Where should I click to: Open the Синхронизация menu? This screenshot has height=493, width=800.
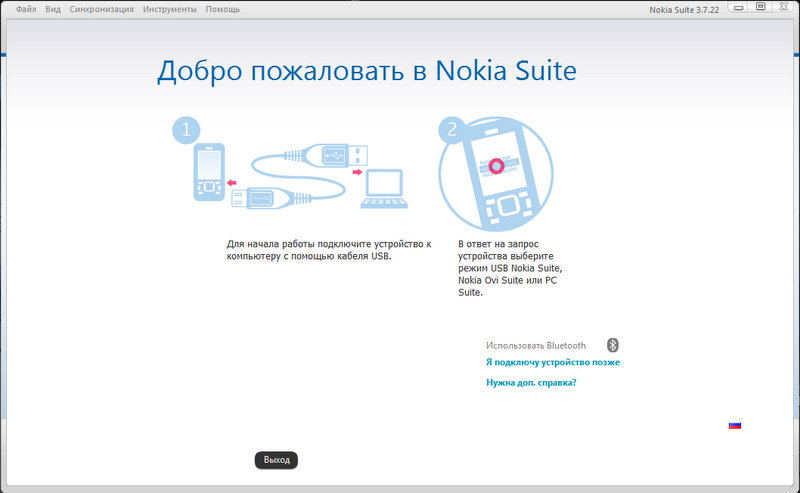(102, 9)
